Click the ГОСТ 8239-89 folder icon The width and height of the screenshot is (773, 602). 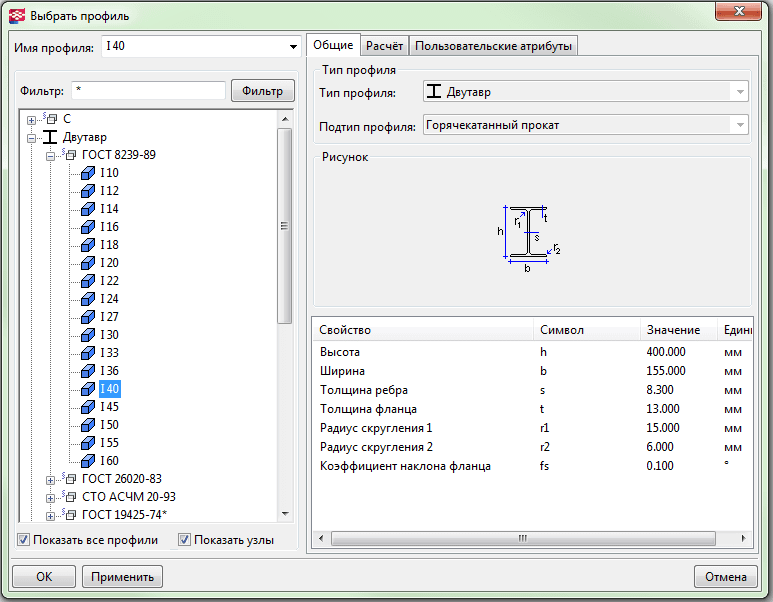(x=70, y=155)
